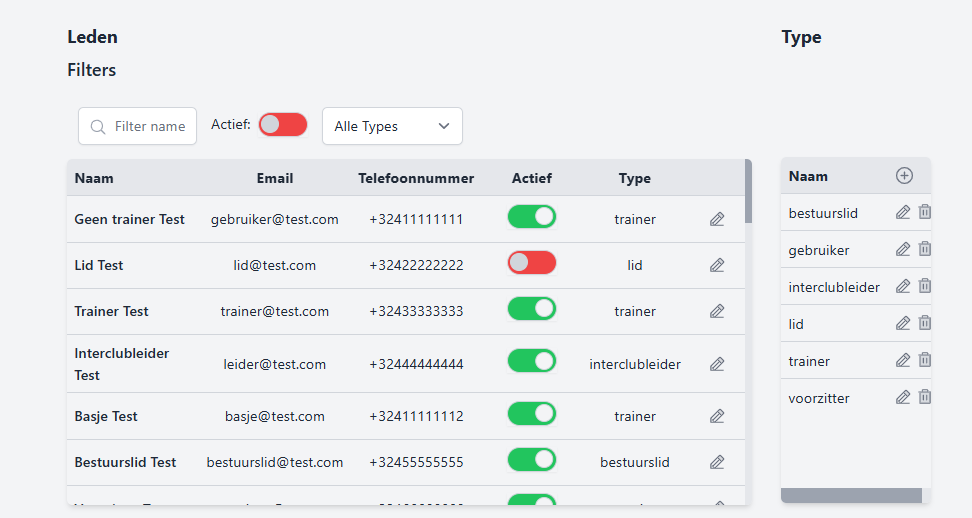Edit the Bestuurslid Test member
Screen dimensions: 972x518
pyautogui.click(x=717, y=462)
